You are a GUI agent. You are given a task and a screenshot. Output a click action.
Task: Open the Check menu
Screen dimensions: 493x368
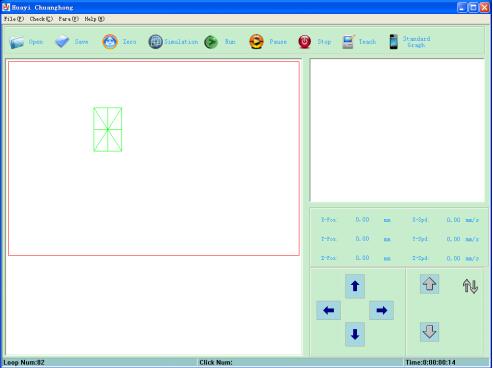tap(41, 19)
